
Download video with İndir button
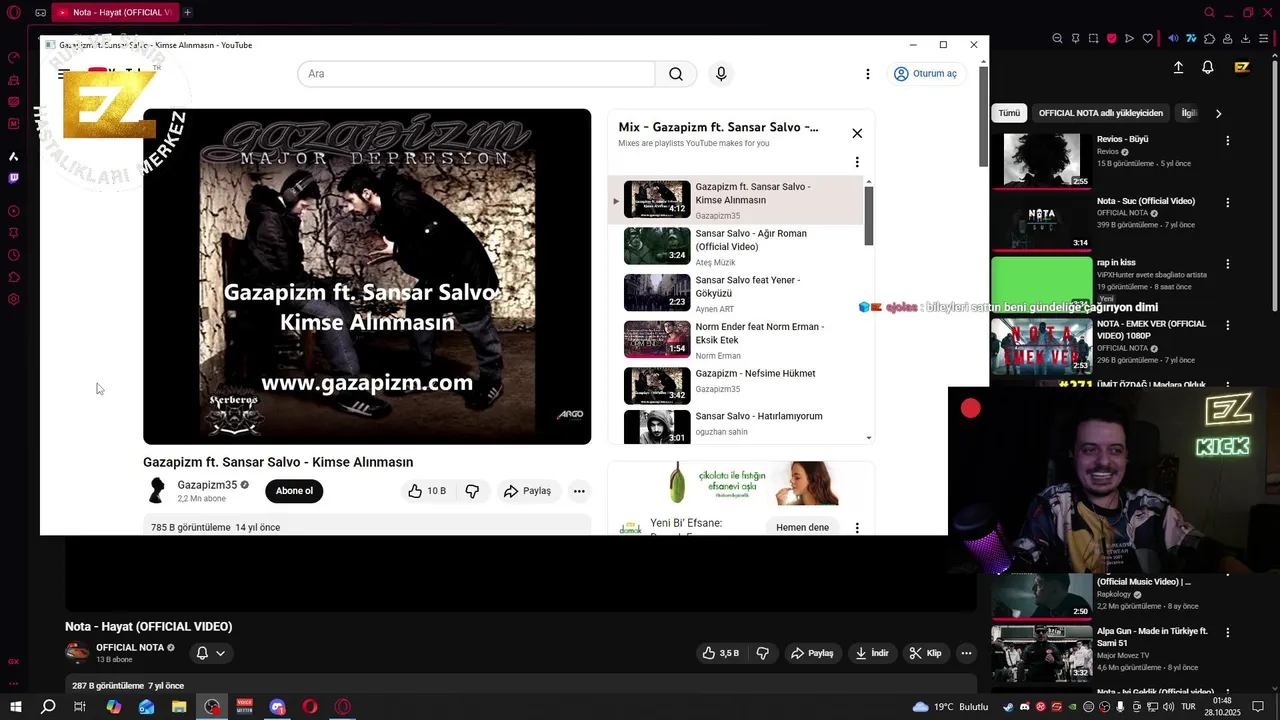point(871,653)
